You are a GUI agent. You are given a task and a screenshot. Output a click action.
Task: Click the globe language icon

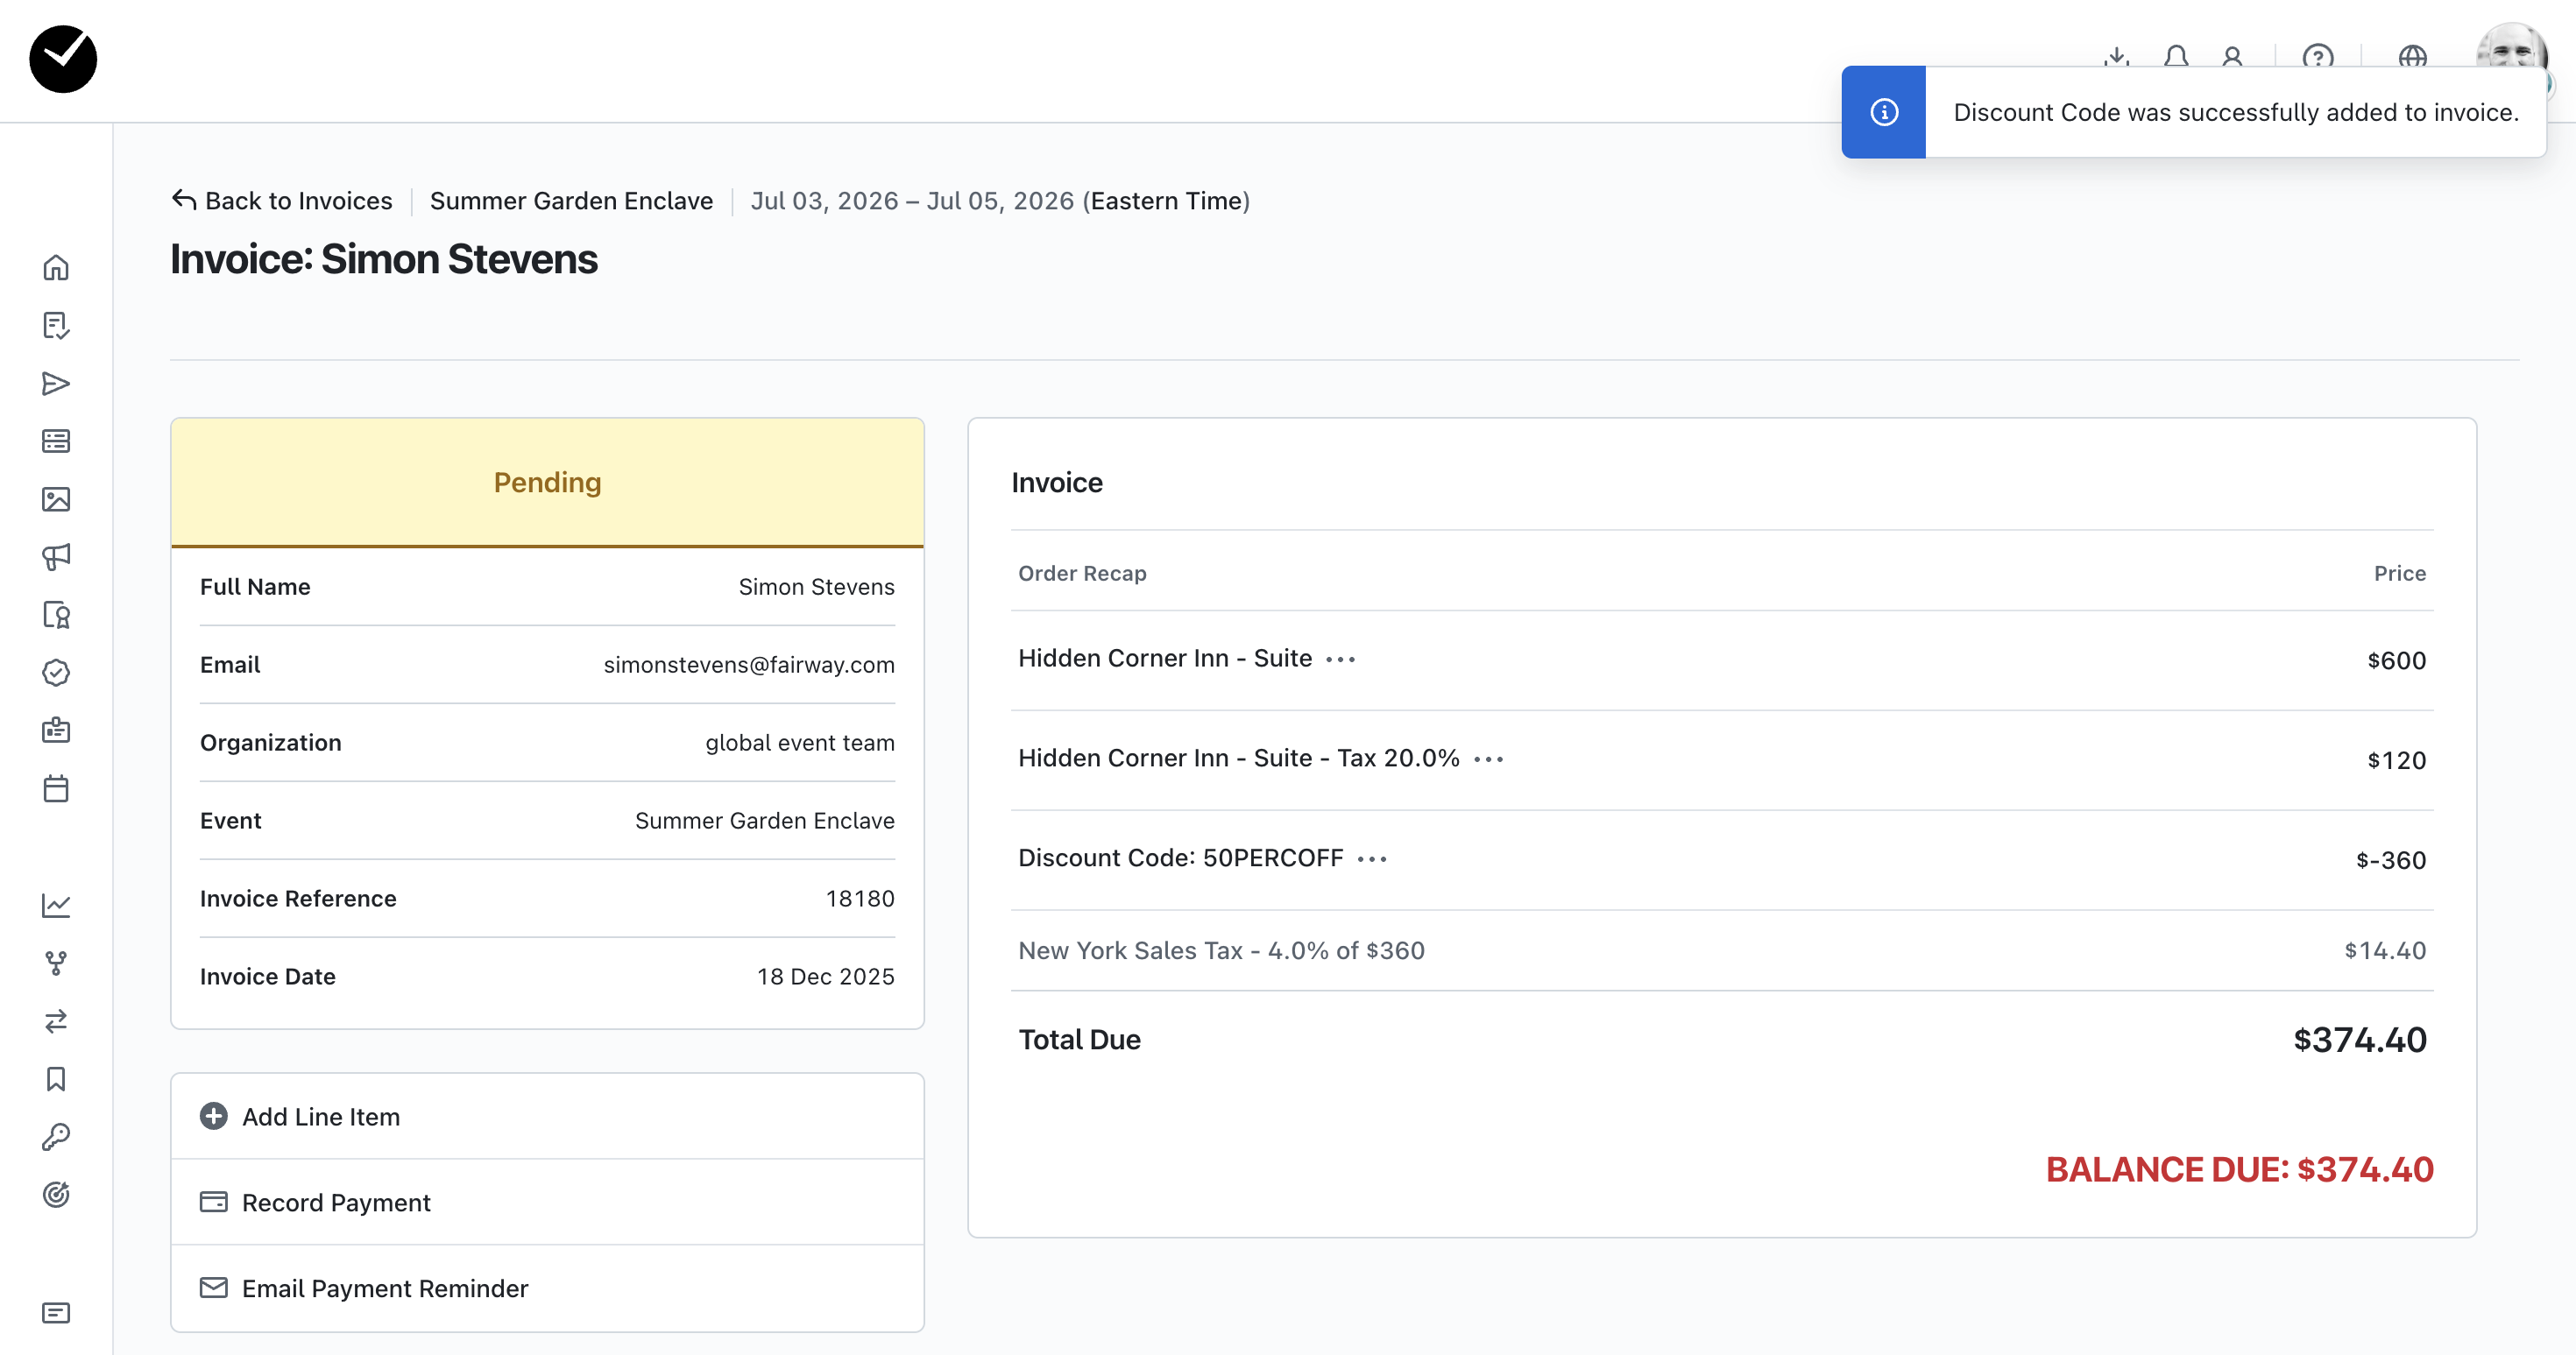click(2412, 56)
